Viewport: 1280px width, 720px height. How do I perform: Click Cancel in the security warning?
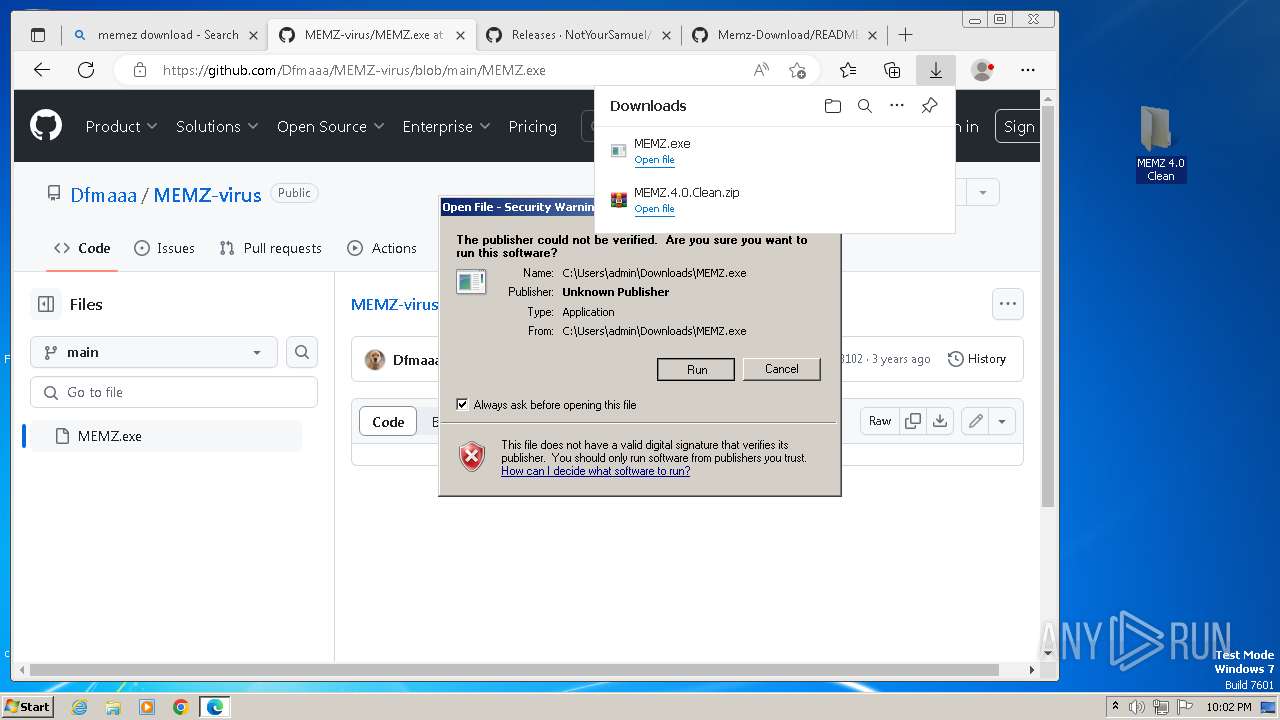click(x=781, y=369)
